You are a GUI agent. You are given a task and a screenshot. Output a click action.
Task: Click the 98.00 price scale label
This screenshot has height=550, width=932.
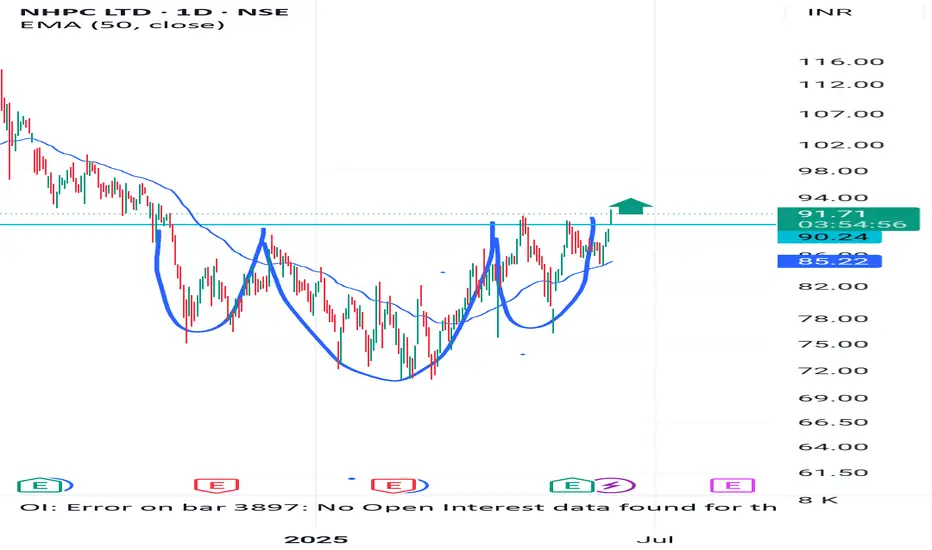pyautogui.click(x=833, y=171)
